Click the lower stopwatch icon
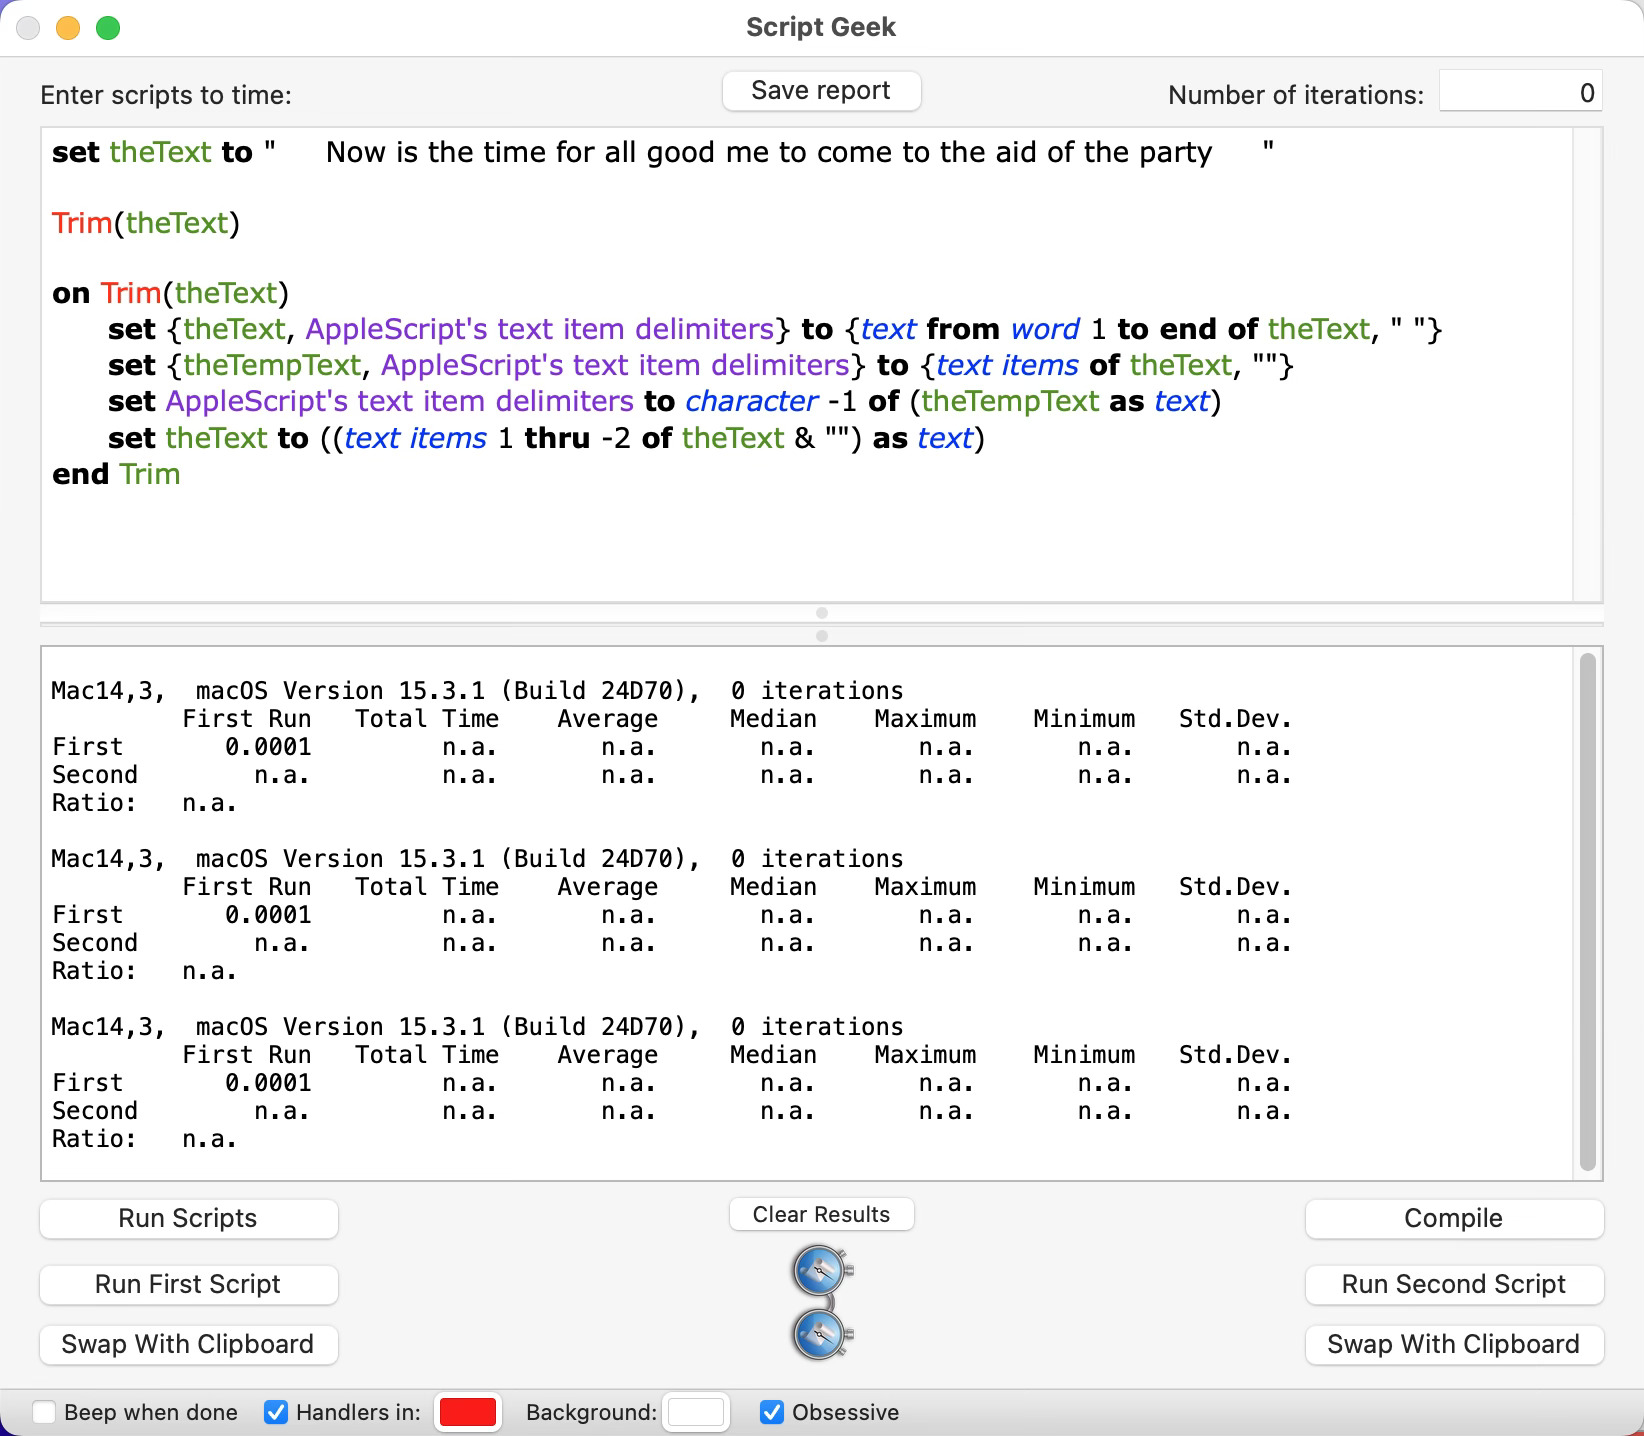Viewport: 1644px width, 1436px height. tap(822, 1334)
